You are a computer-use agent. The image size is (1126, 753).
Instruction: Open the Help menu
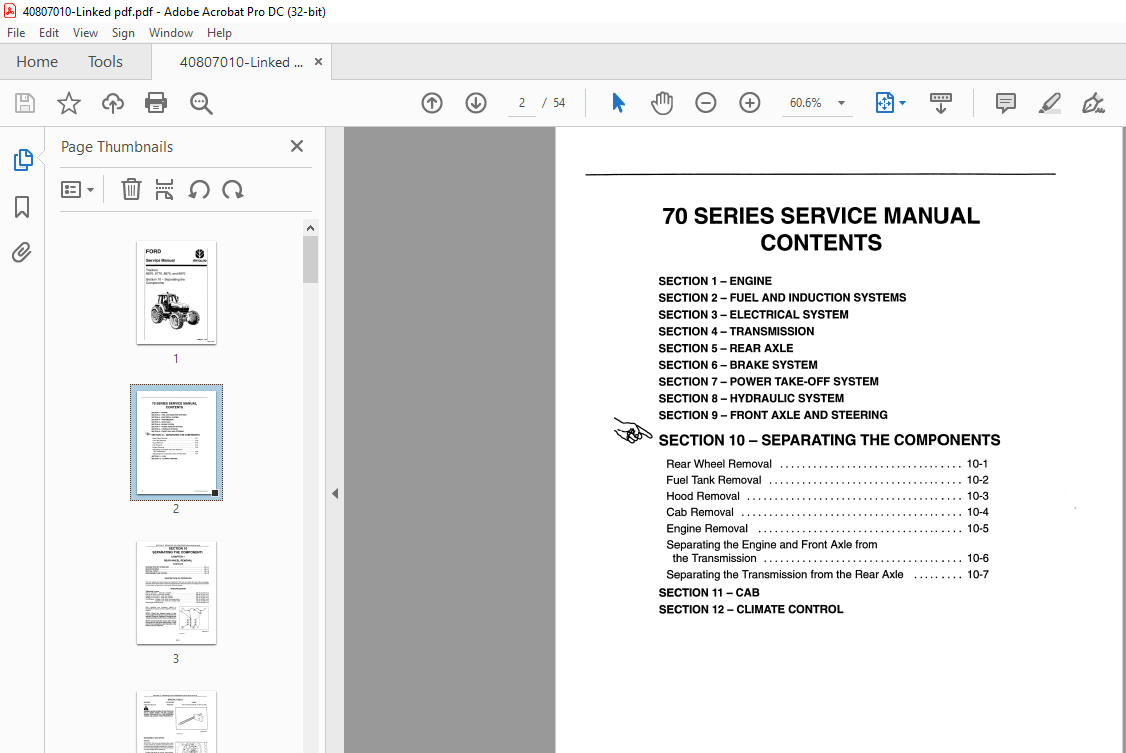point(219,33)
